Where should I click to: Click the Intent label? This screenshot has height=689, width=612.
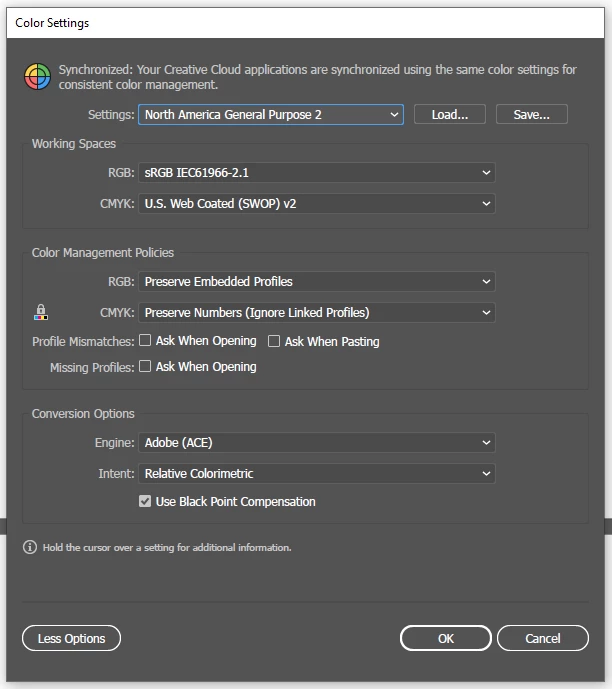[x=116, y=473]
